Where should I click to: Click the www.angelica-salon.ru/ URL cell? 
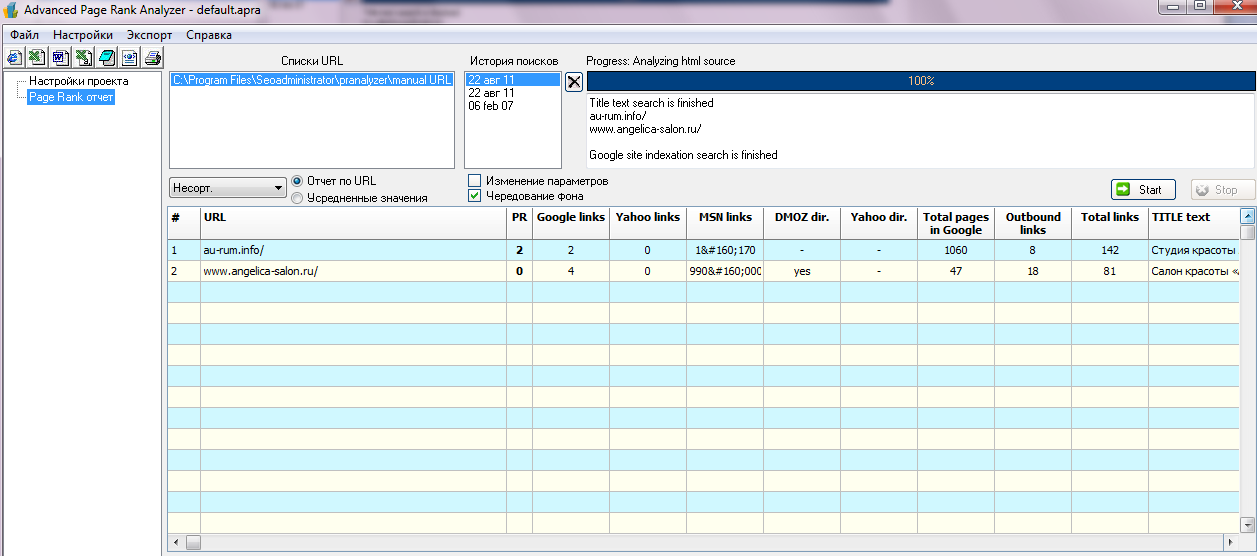[x=353, y=271]
